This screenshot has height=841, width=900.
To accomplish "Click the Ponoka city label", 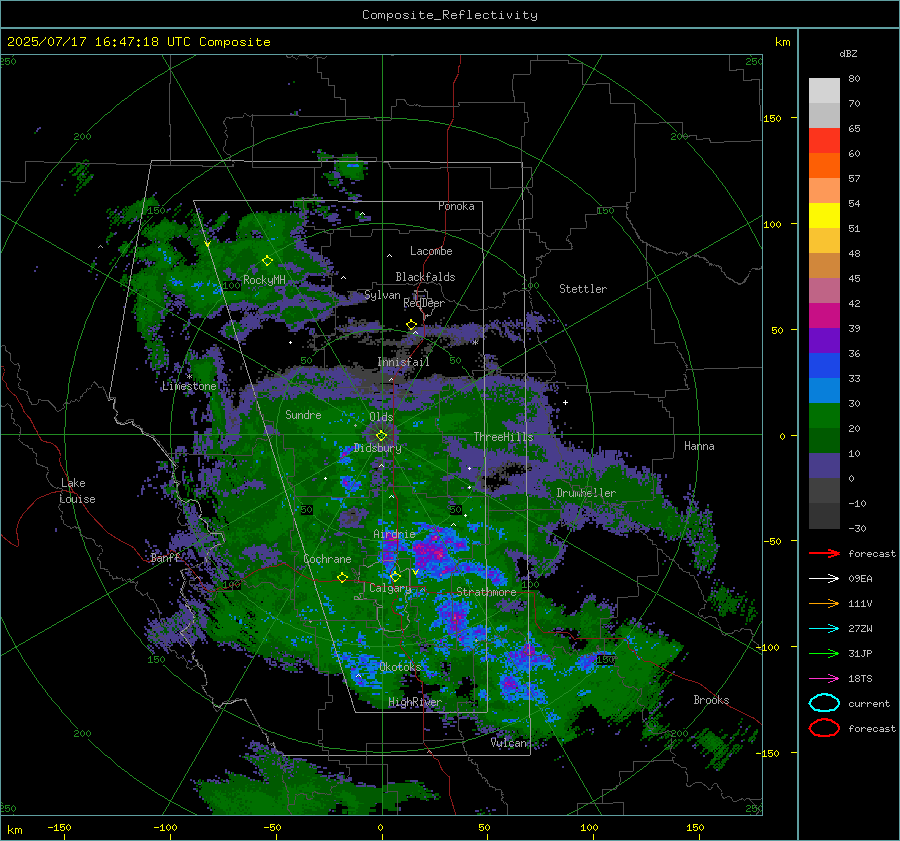I will [456, 206].
